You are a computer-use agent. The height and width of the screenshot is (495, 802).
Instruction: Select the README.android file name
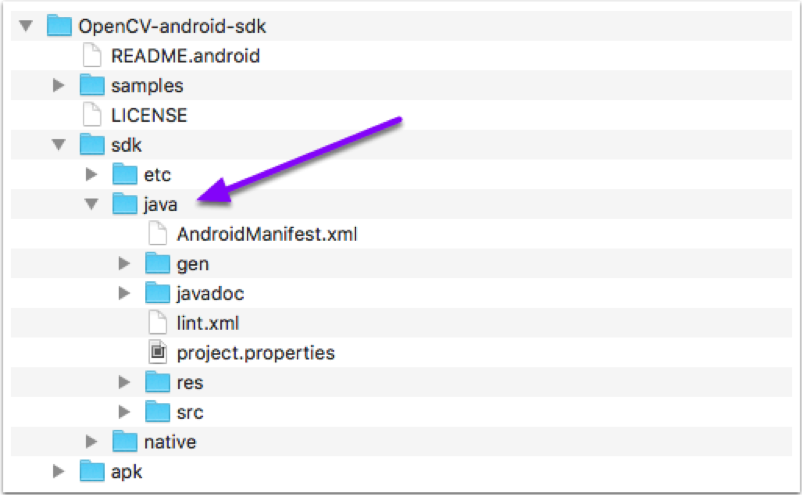pos(186,56)
